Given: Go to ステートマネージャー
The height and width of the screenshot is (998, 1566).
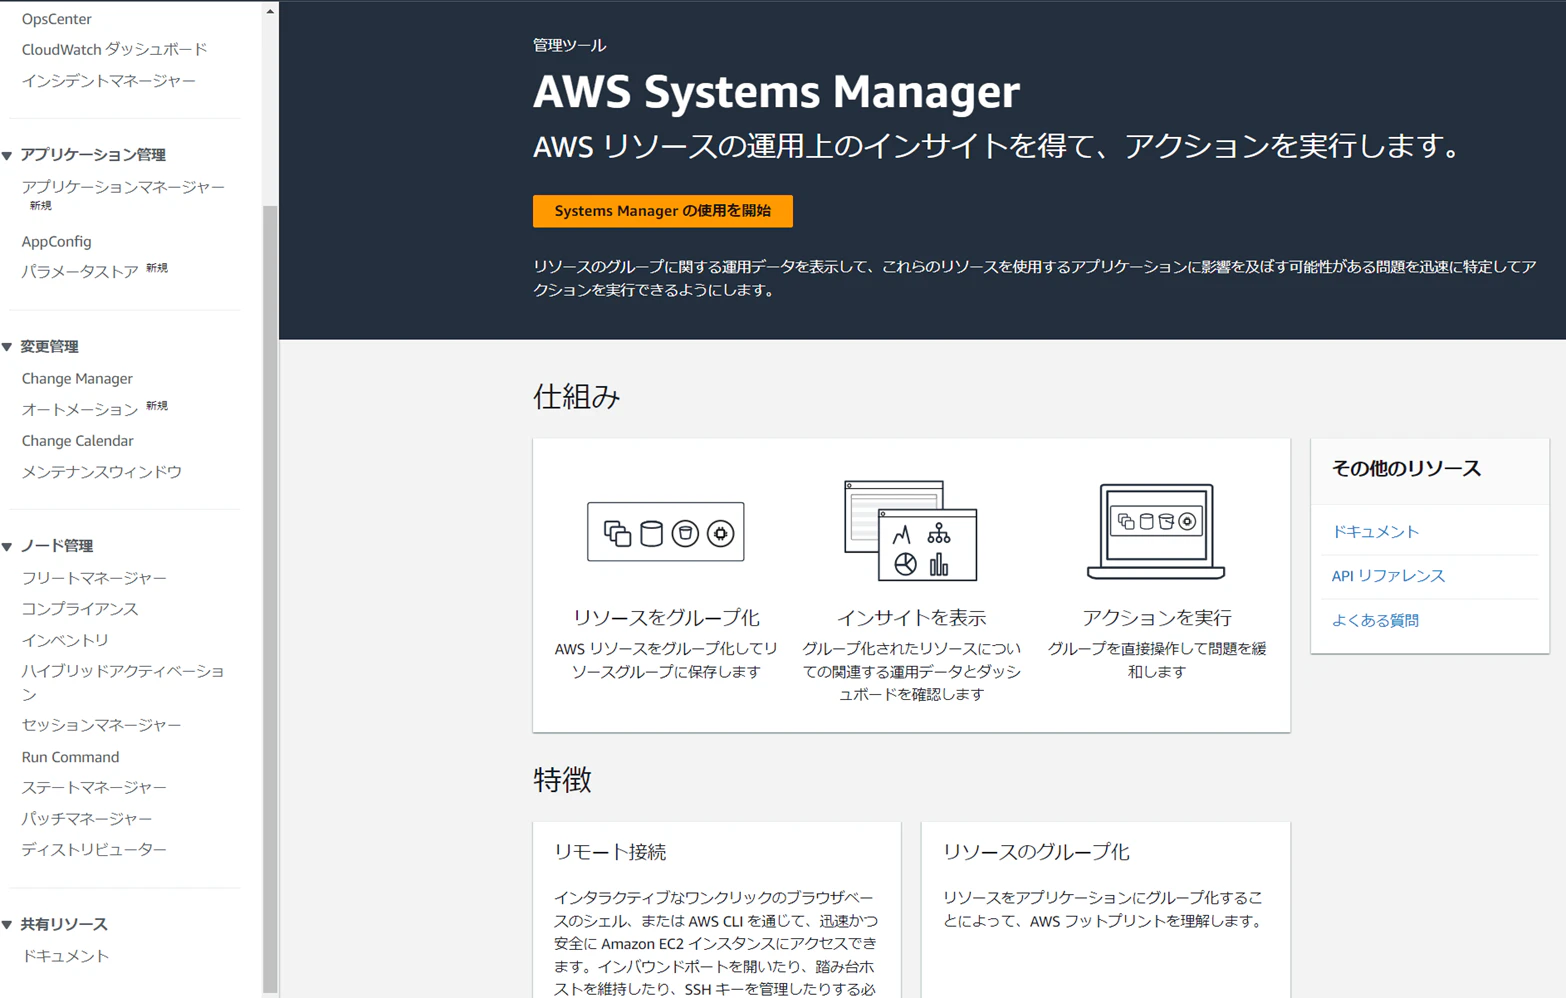Looking at the screenshot, I should (x=94, y=787).
